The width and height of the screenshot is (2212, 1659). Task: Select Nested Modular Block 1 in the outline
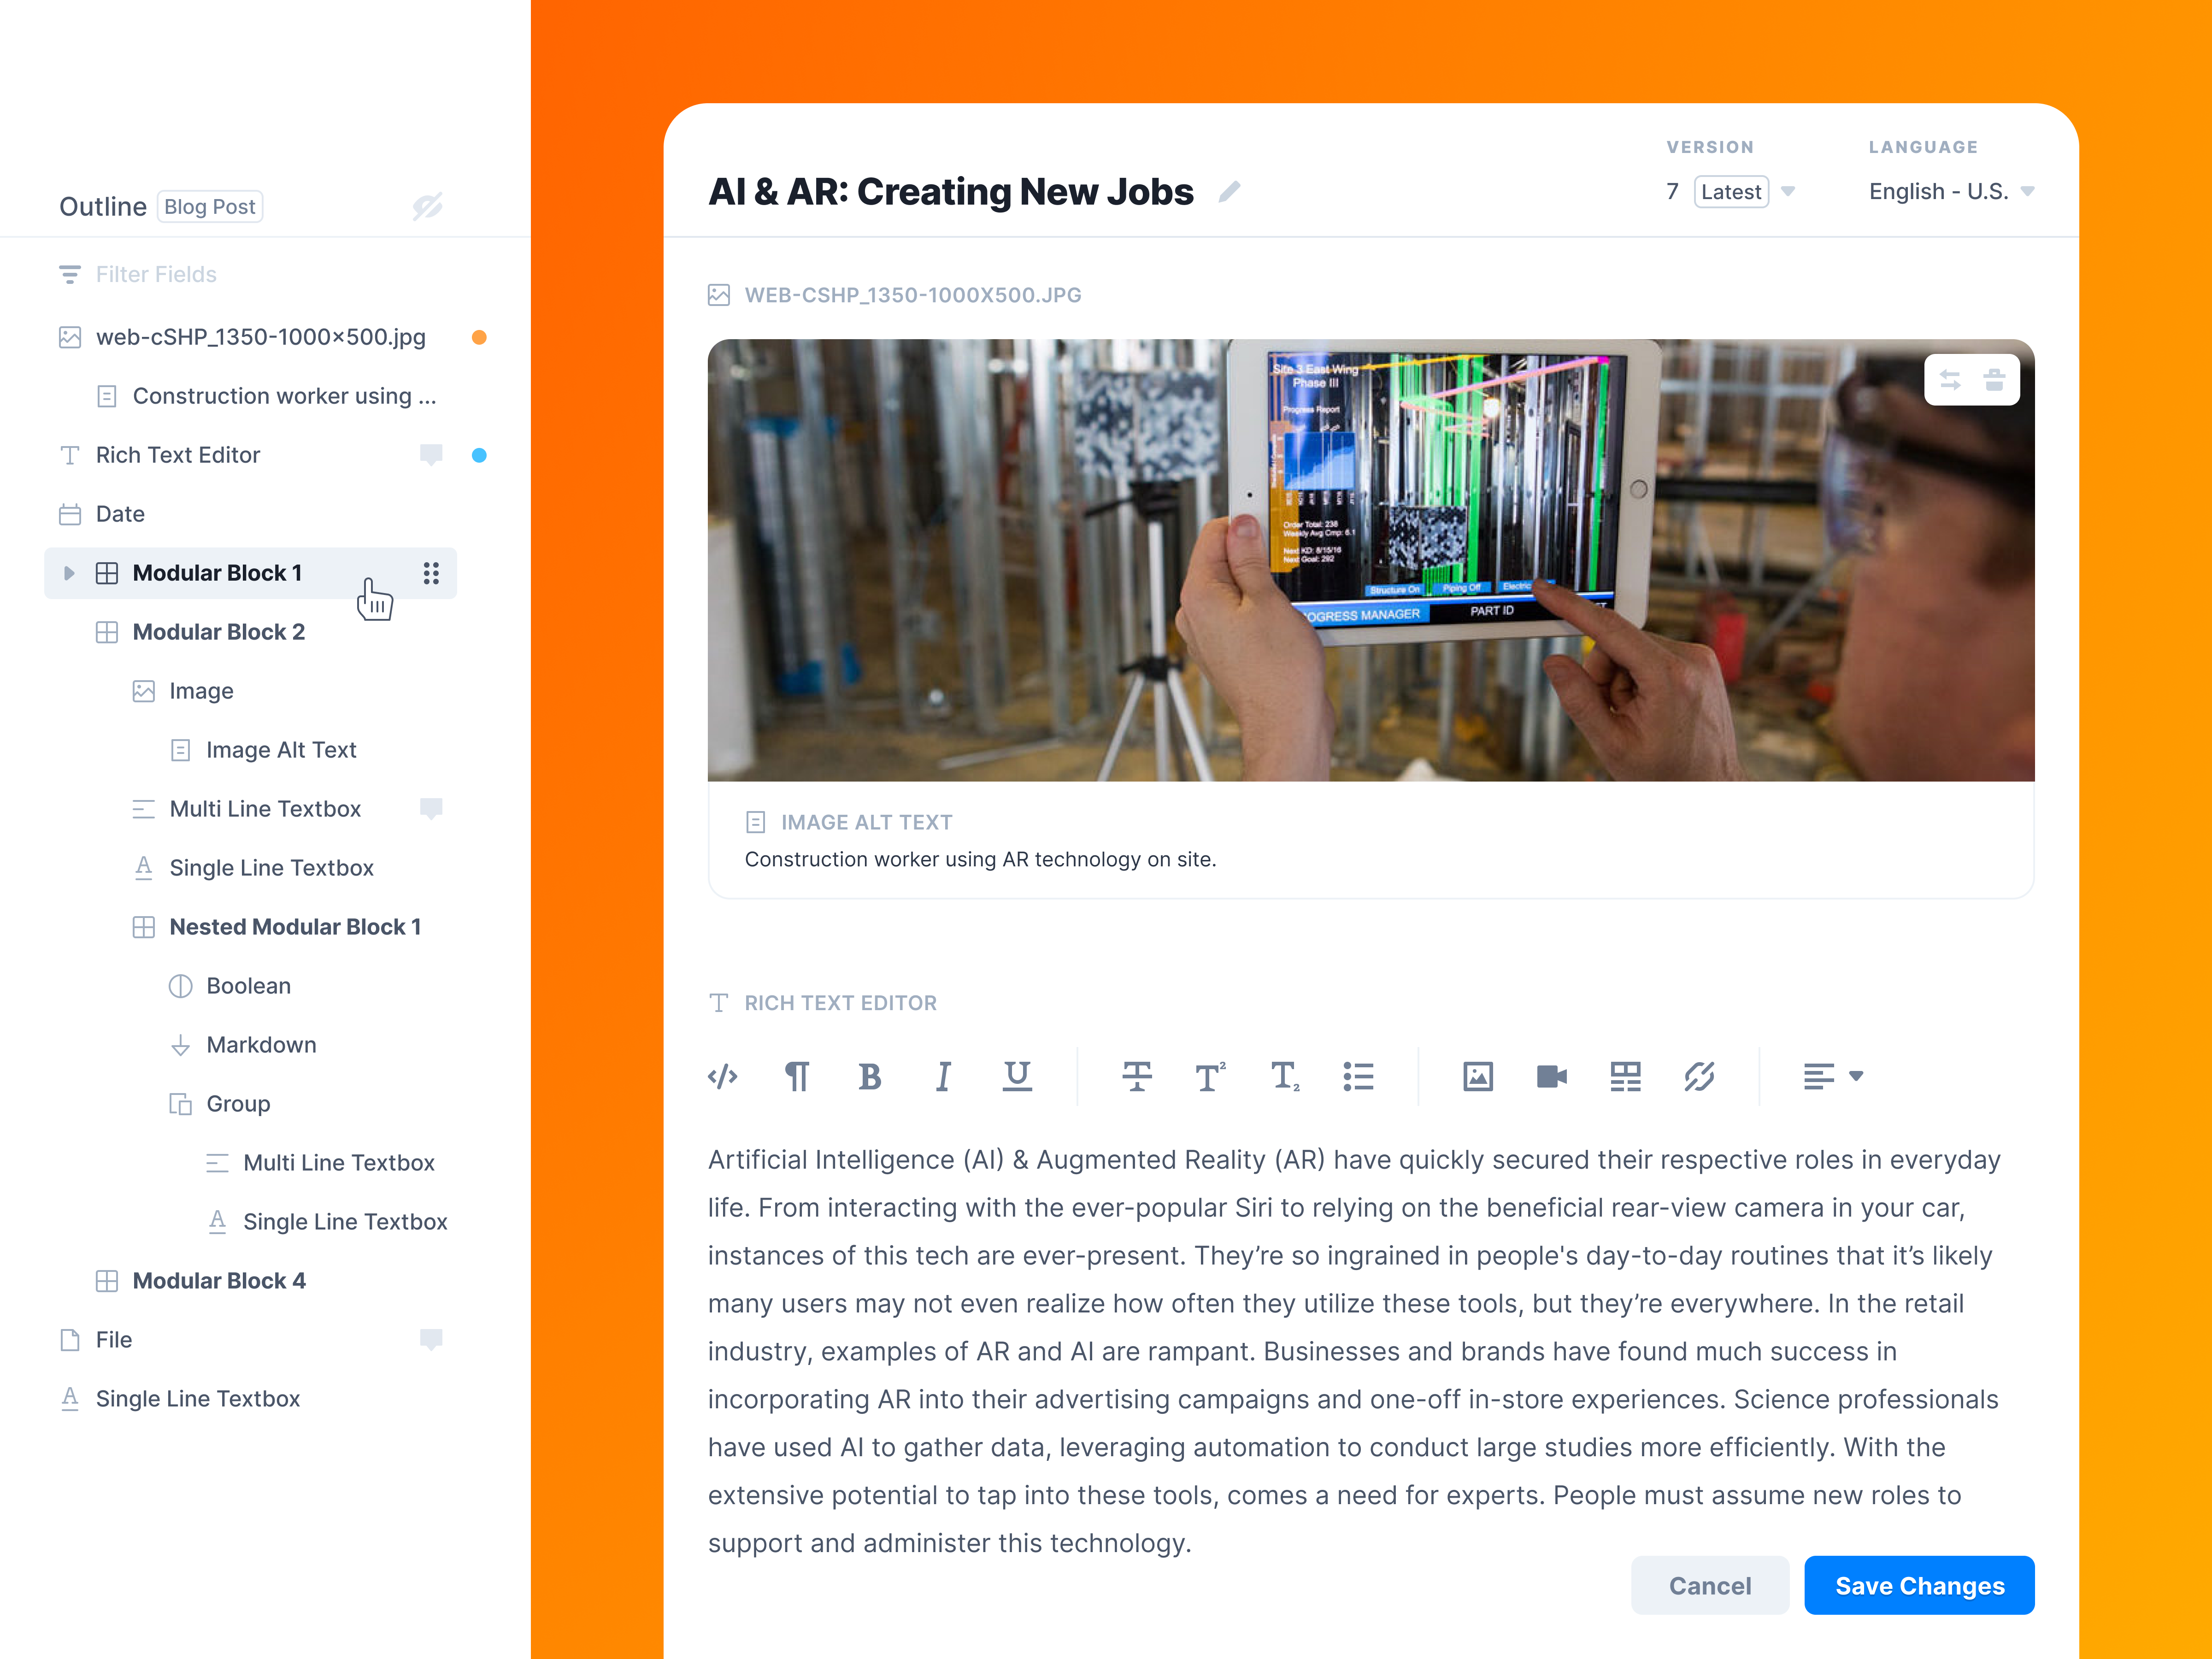pos(295,927)
